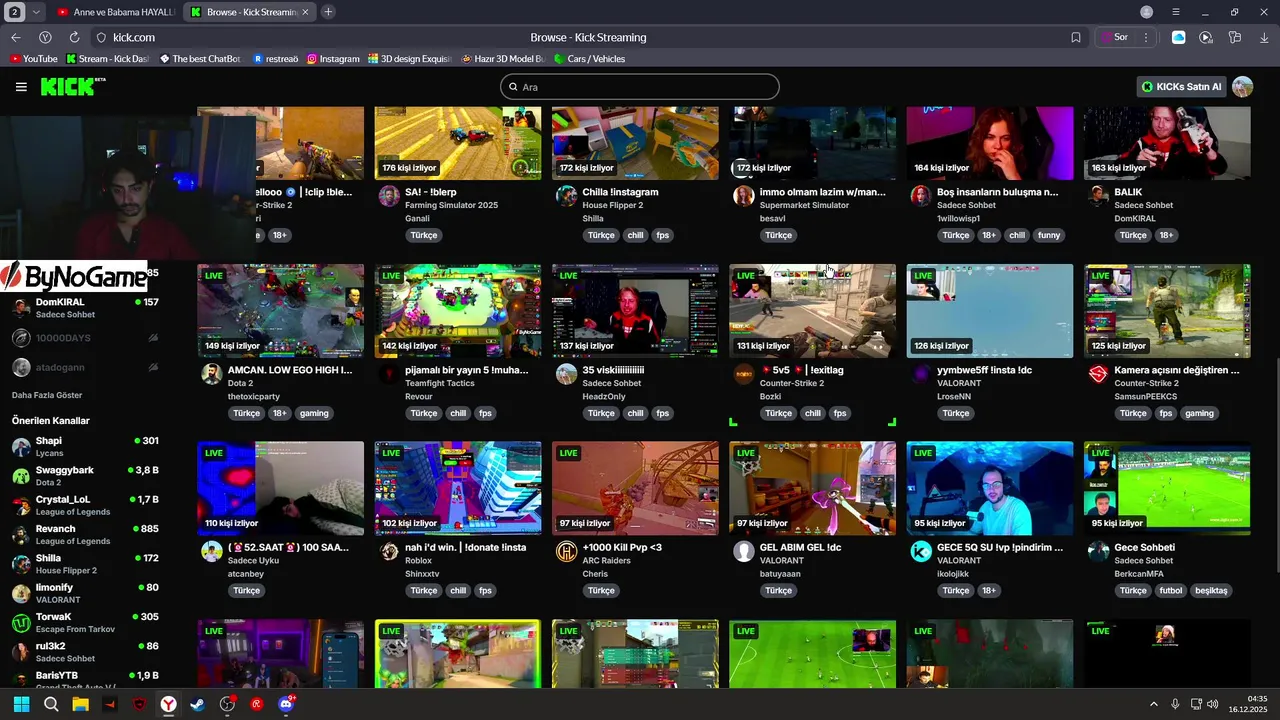Image resolution: width=1280 pixels, height=720 pixels.
Task: Switch to the YouTube Anne ve Babama tab
Action: tap(114, 12)
